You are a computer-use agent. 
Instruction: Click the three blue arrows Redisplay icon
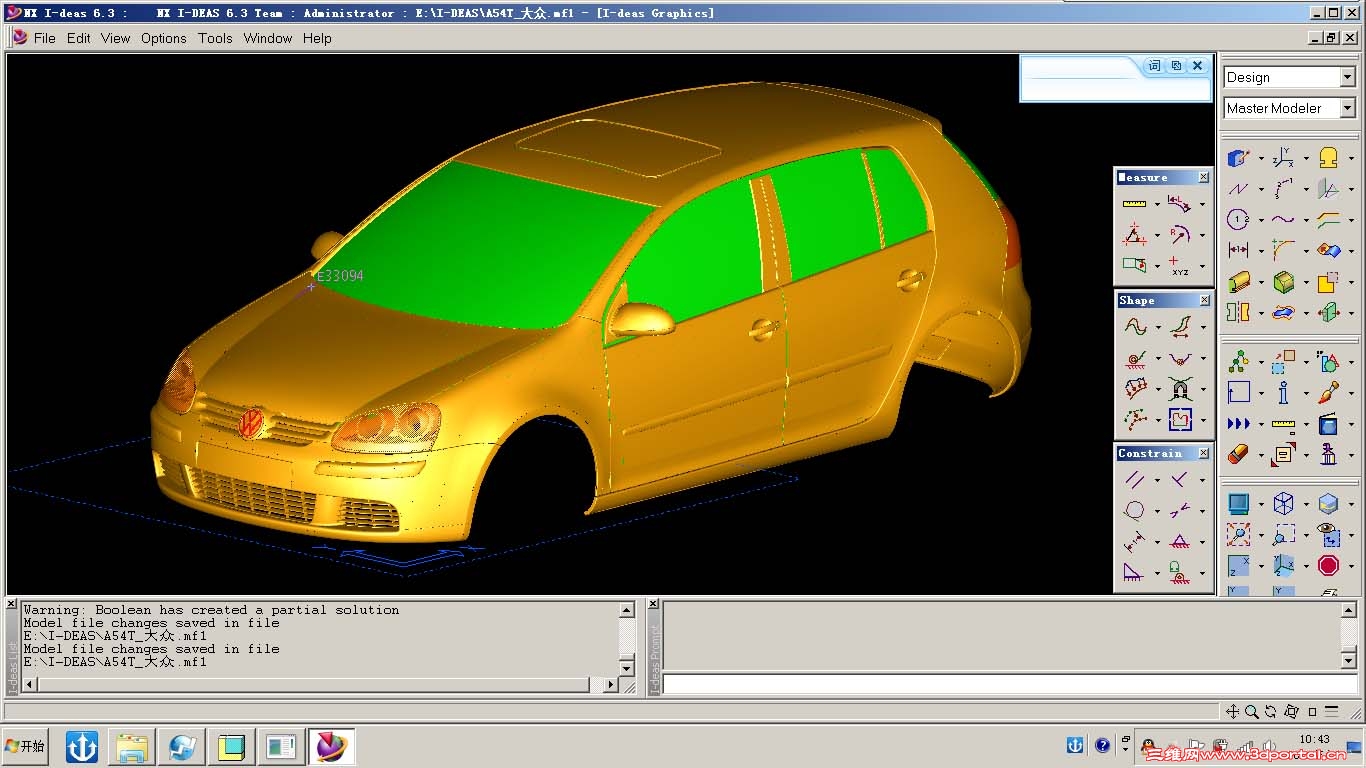(x=1239, y=424)
